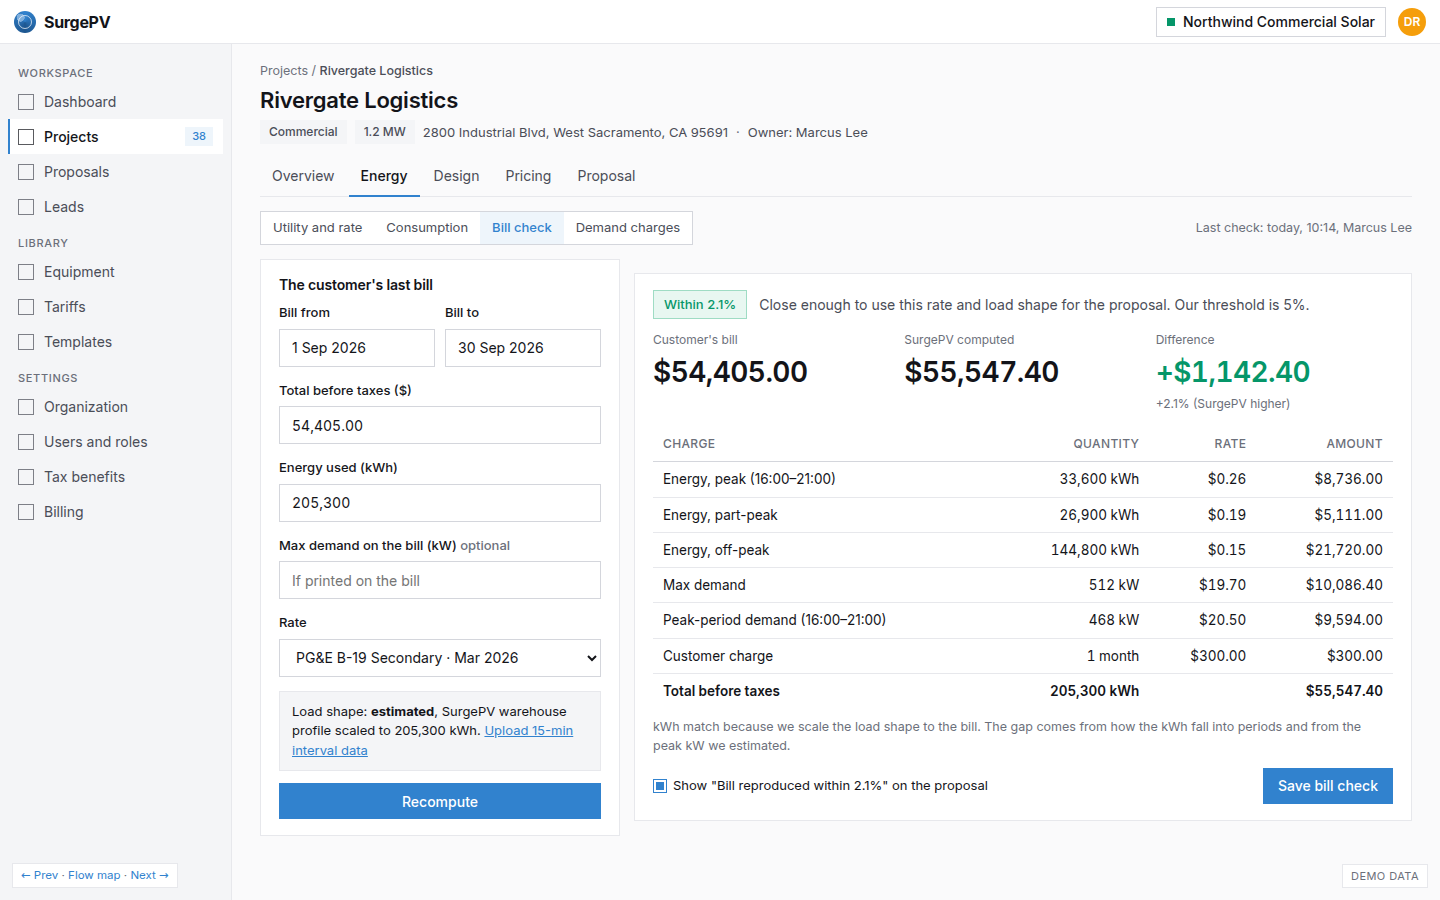
Task: Click the Total before taxes input field
Action: pyautogui.click(x=440, y=425)
